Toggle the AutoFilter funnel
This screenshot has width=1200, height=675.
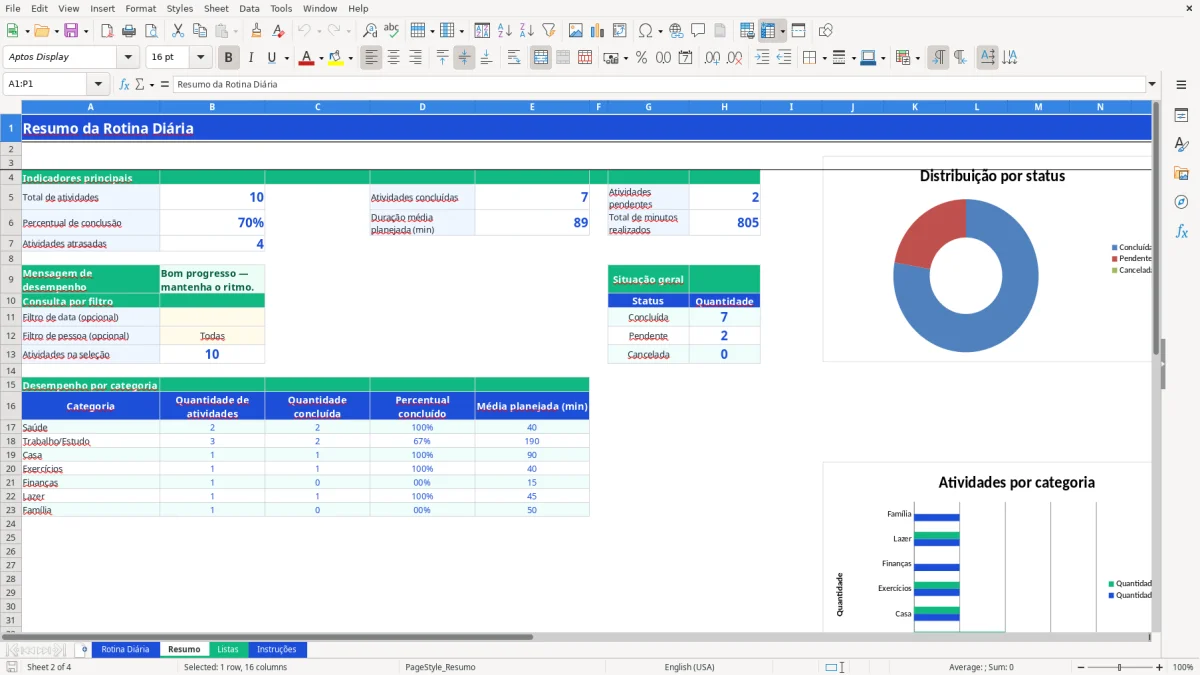pyautogui.click(x=548, y=31)
